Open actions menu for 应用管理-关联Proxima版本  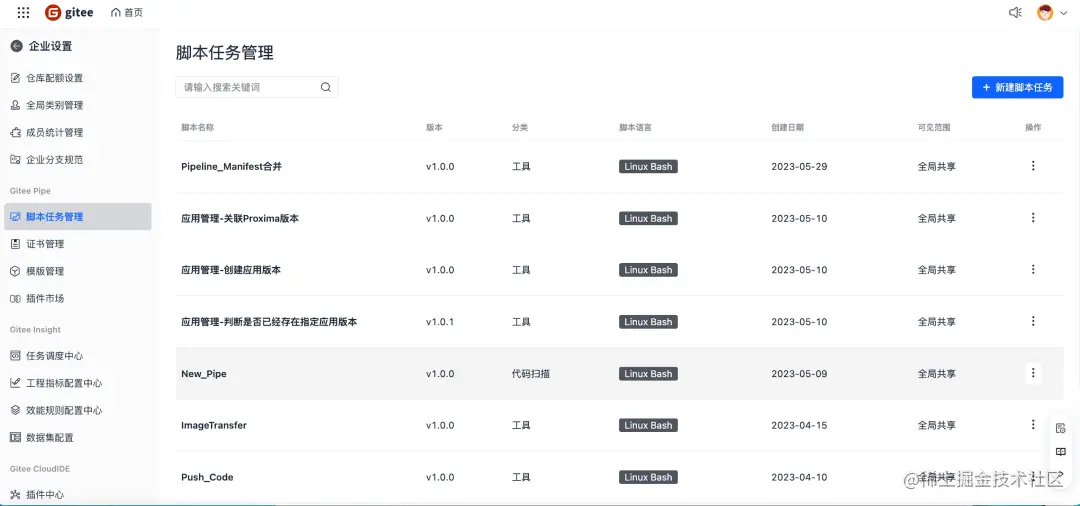pos(1032,218)
